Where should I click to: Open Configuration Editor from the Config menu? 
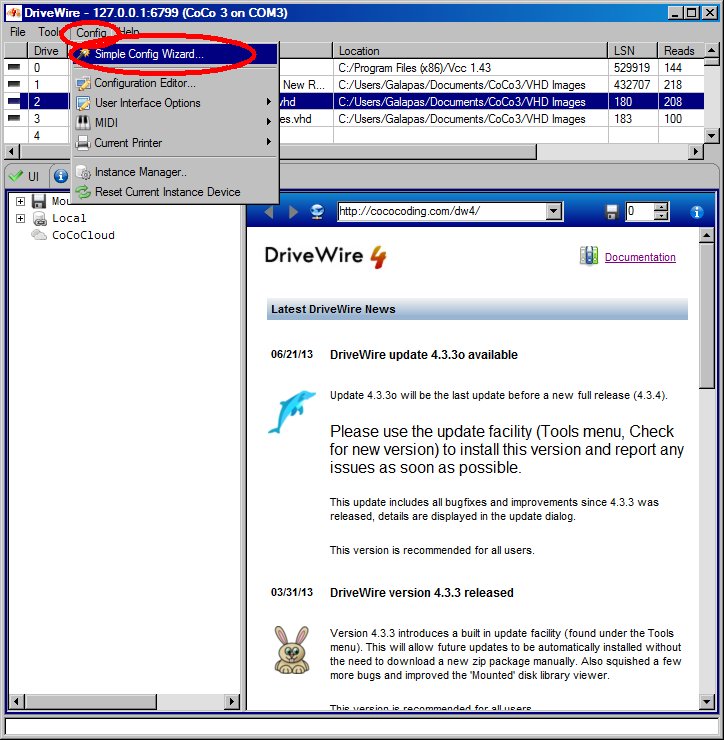pyautogui.click(x=144, y=83)
